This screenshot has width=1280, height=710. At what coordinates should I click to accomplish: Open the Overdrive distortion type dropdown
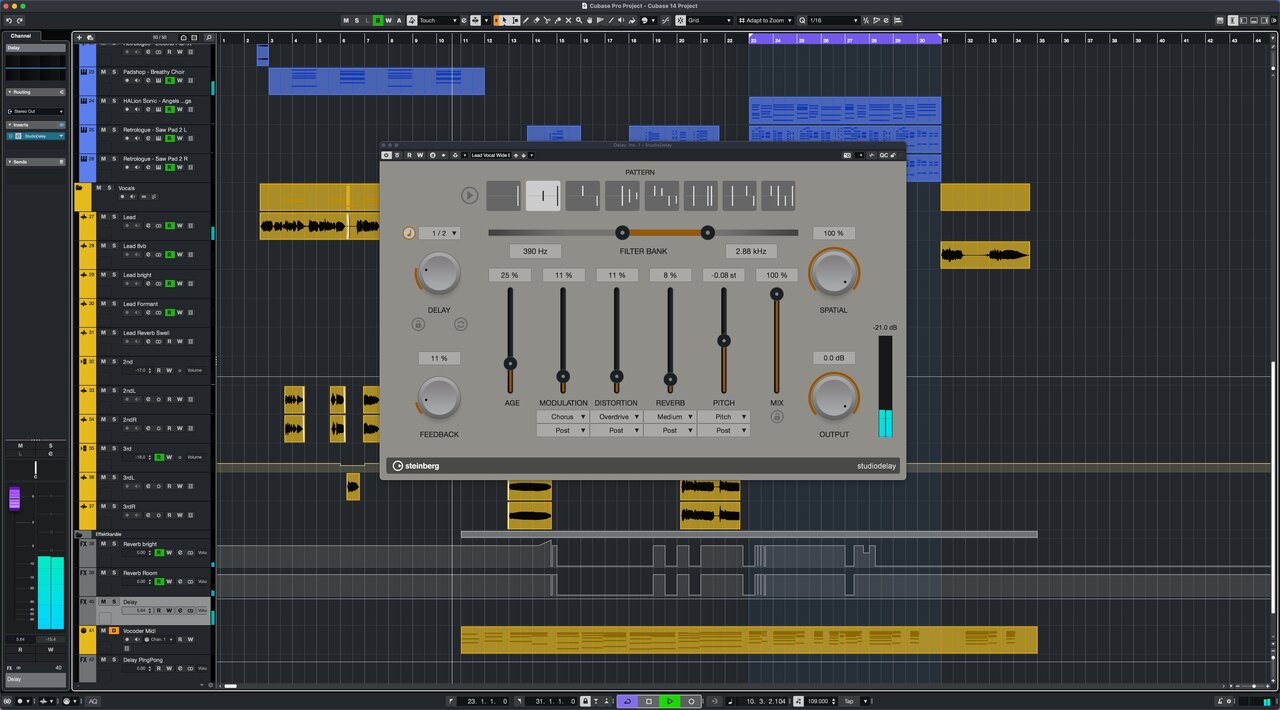pyautogui.click(x=617, y=416)
